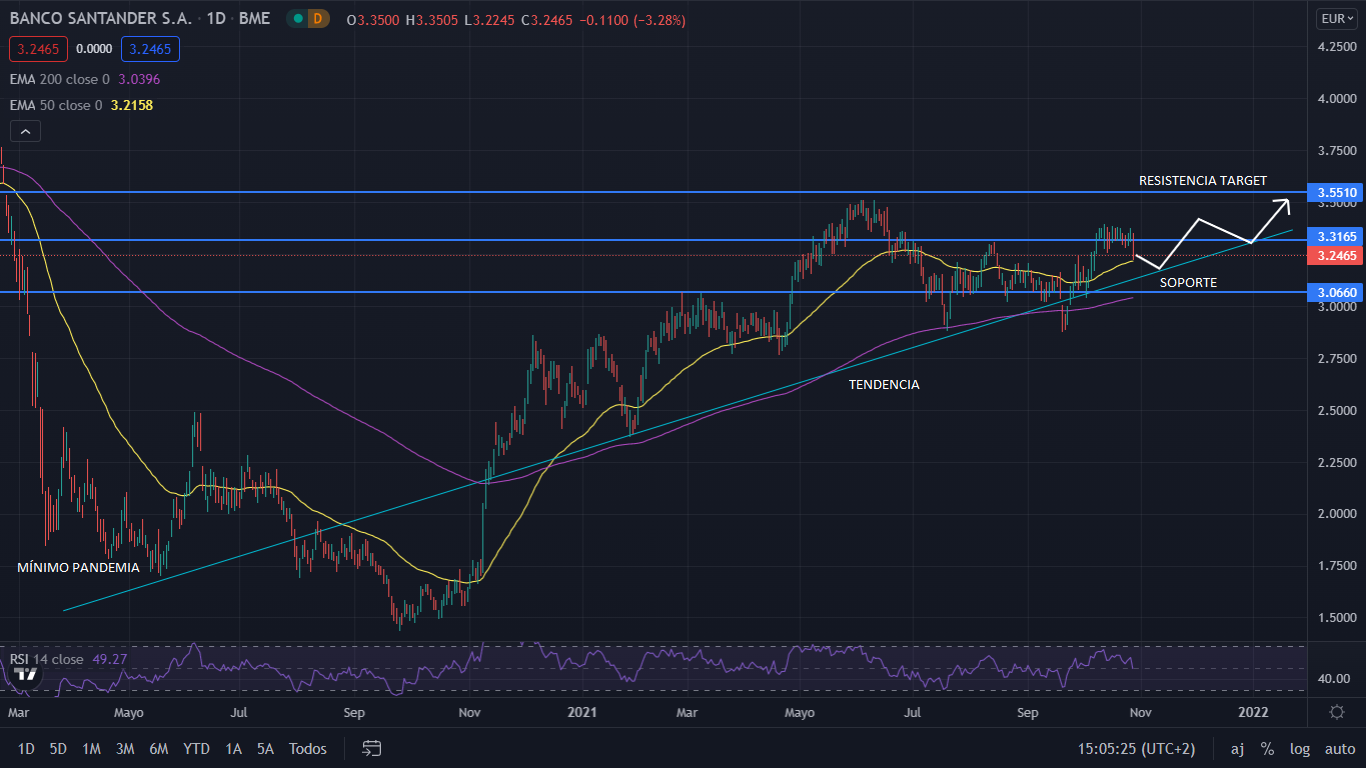This screenshot has height=768, width=1366.
Task: Click the 3.5510 resistance price label
Action: click(1336, 192)
